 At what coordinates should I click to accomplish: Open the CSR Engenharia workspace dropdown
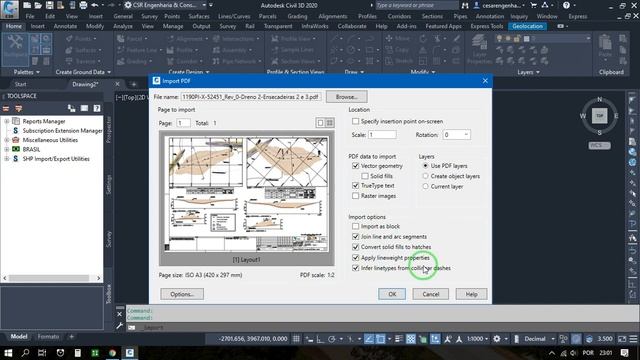pos(204,5)
